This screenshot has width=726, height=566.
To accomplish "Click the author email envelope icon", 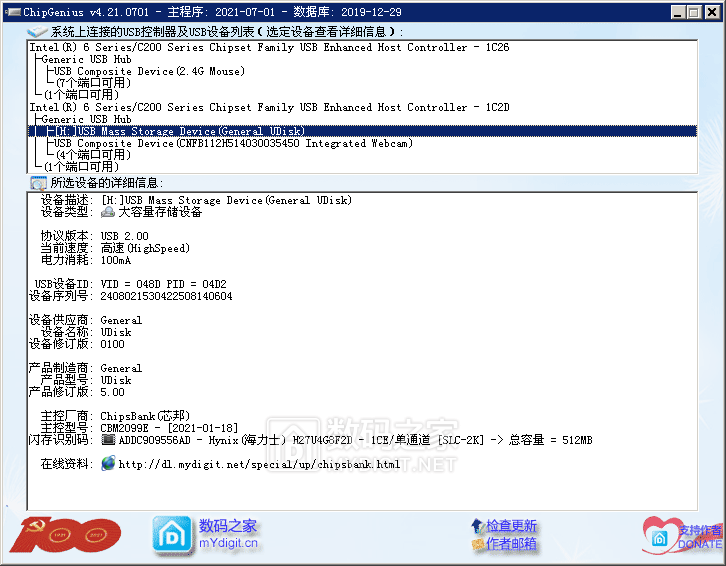I will [x=477, y=543].
